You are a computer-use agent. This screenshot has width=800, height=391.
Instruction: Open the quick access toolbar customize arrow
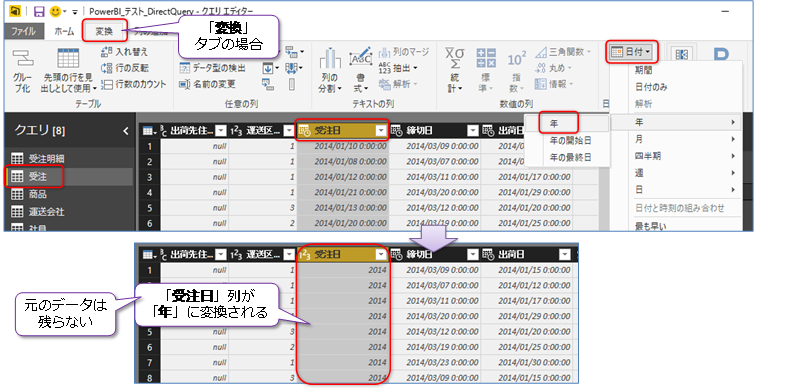[75, 11]
